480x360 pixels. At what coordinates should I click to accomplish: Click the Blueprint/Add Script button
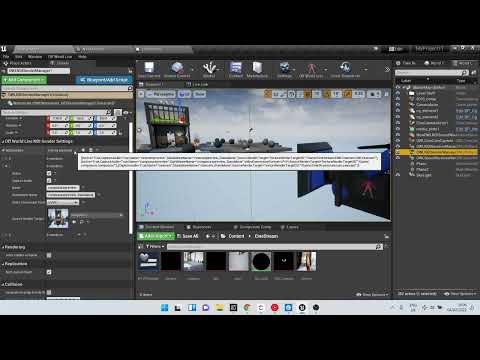104,80
